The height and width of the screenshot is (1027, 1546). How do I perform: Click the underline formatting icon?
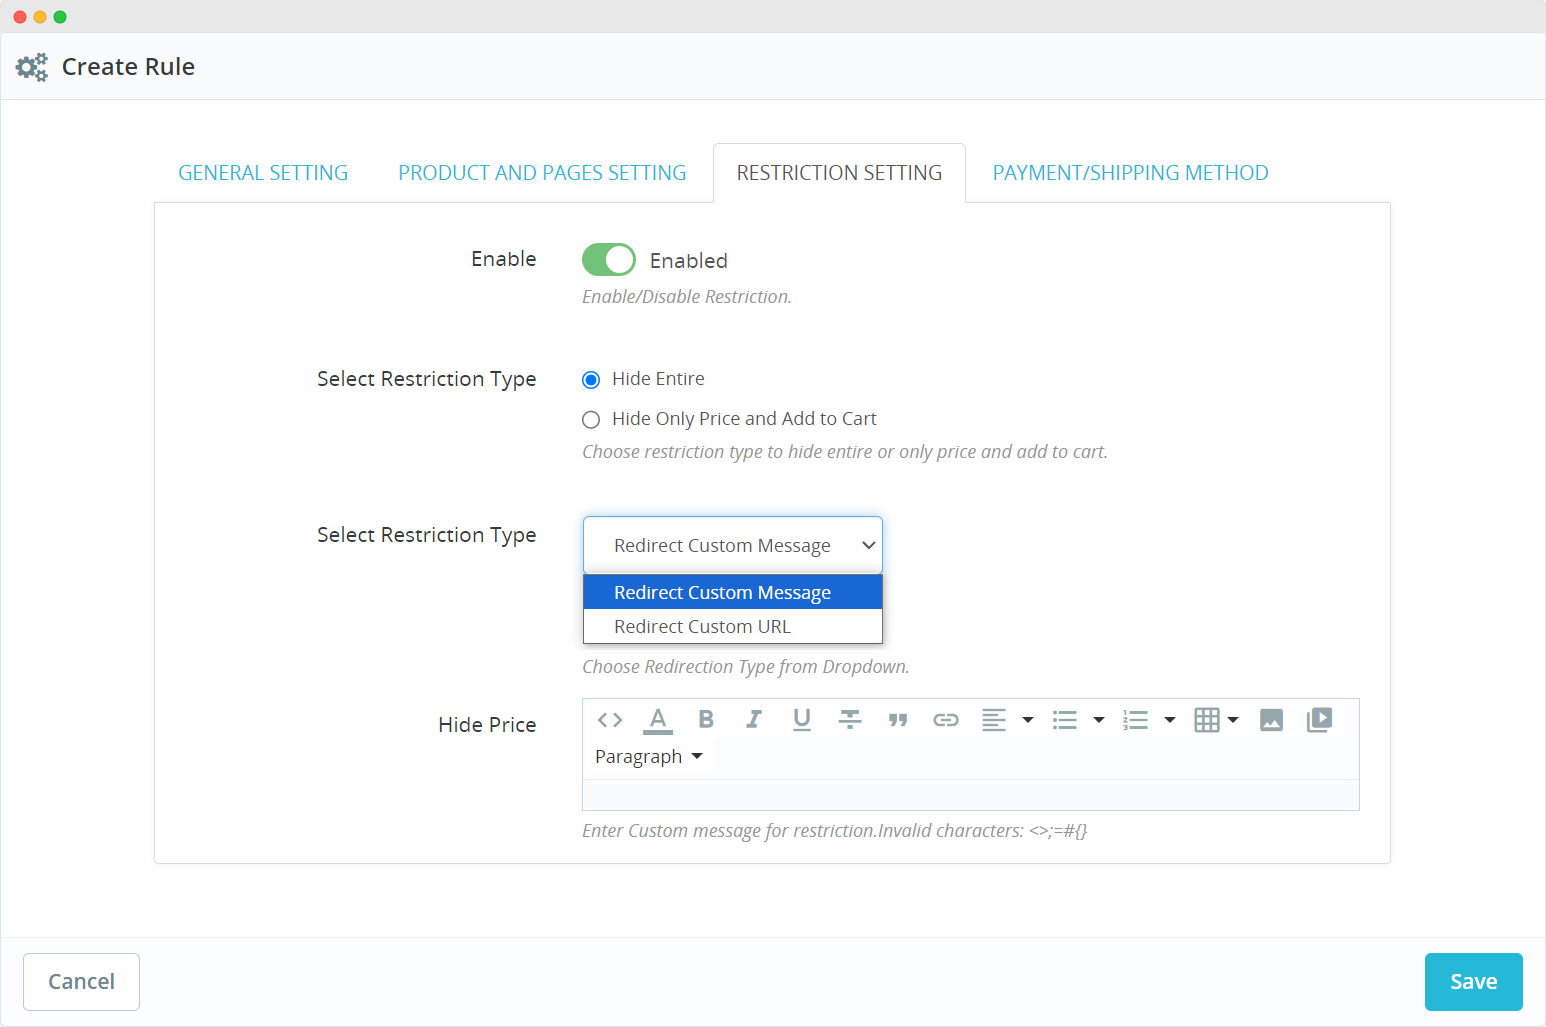pyautogui.click(x=802, y=720)
